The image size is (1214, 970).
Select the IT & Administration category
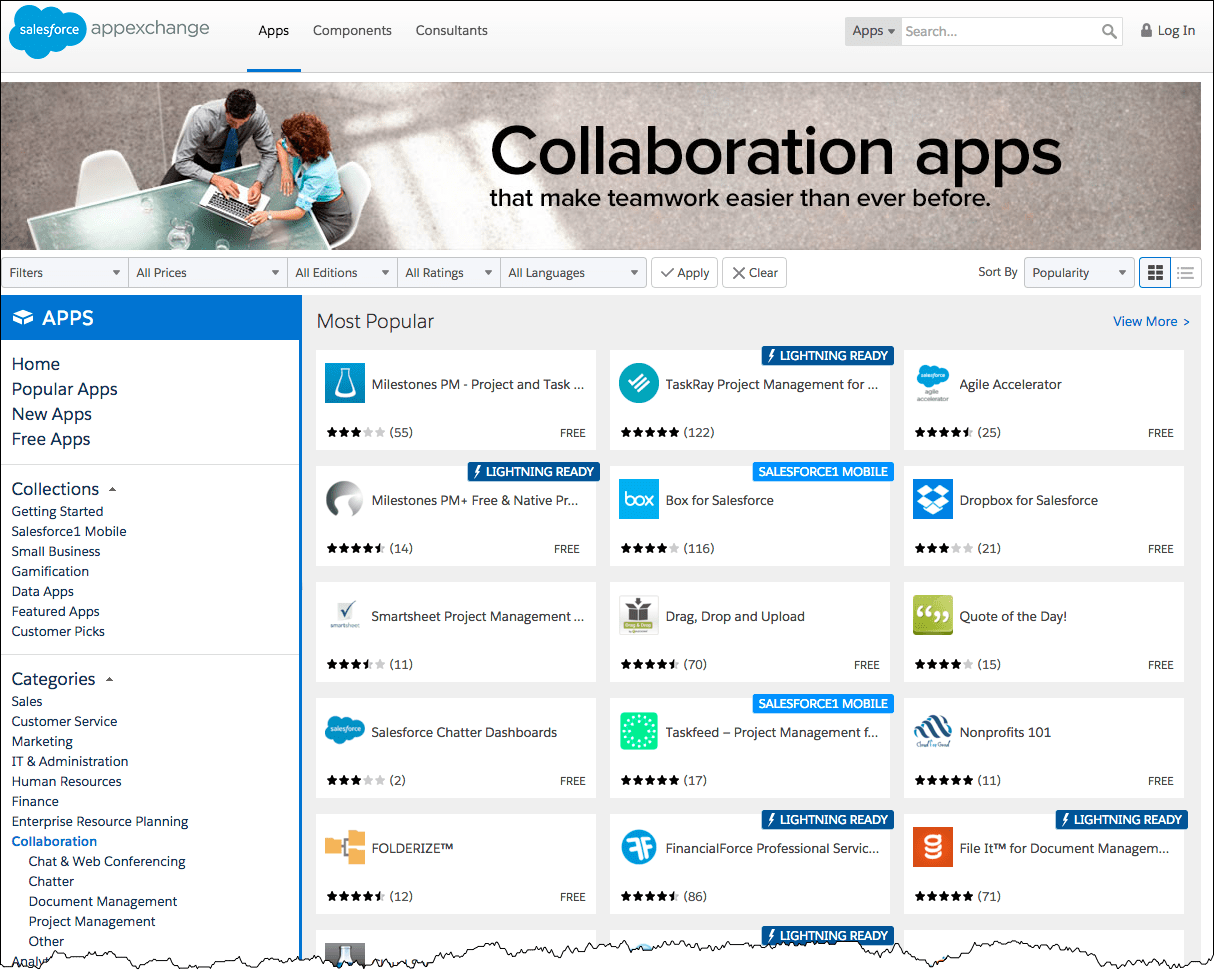pos(70,761)
